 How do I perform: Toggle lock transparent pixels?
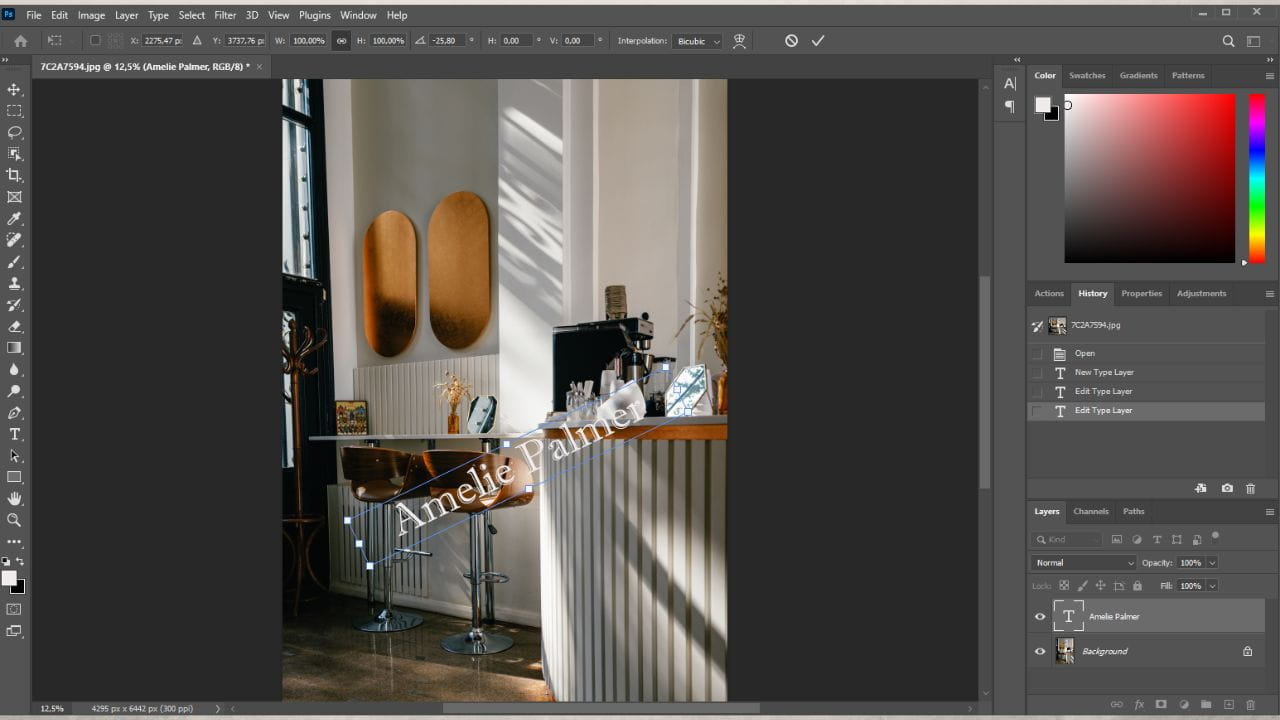click(x=1064, y=586)
